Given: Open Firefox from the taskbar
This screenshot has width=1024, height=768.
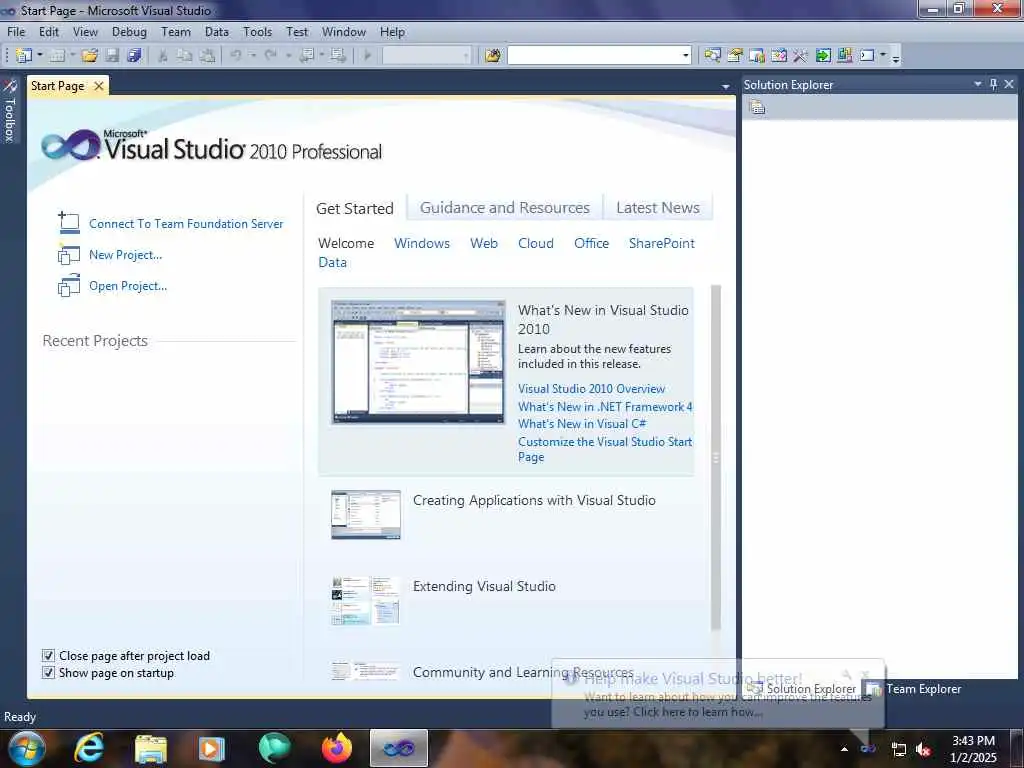Looking at the screenshot, I should pyautogui.click(x=336, y=748).
